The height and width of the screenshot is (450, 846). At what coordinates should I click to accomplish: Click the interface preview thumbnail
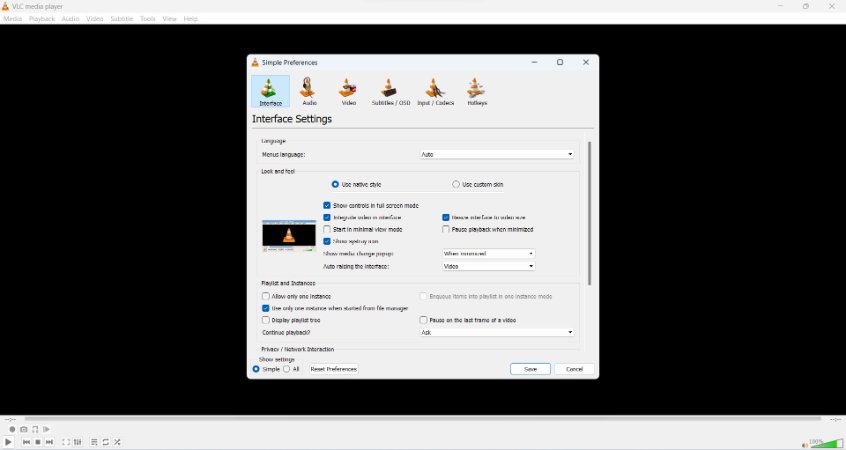(x=289, y=236)
